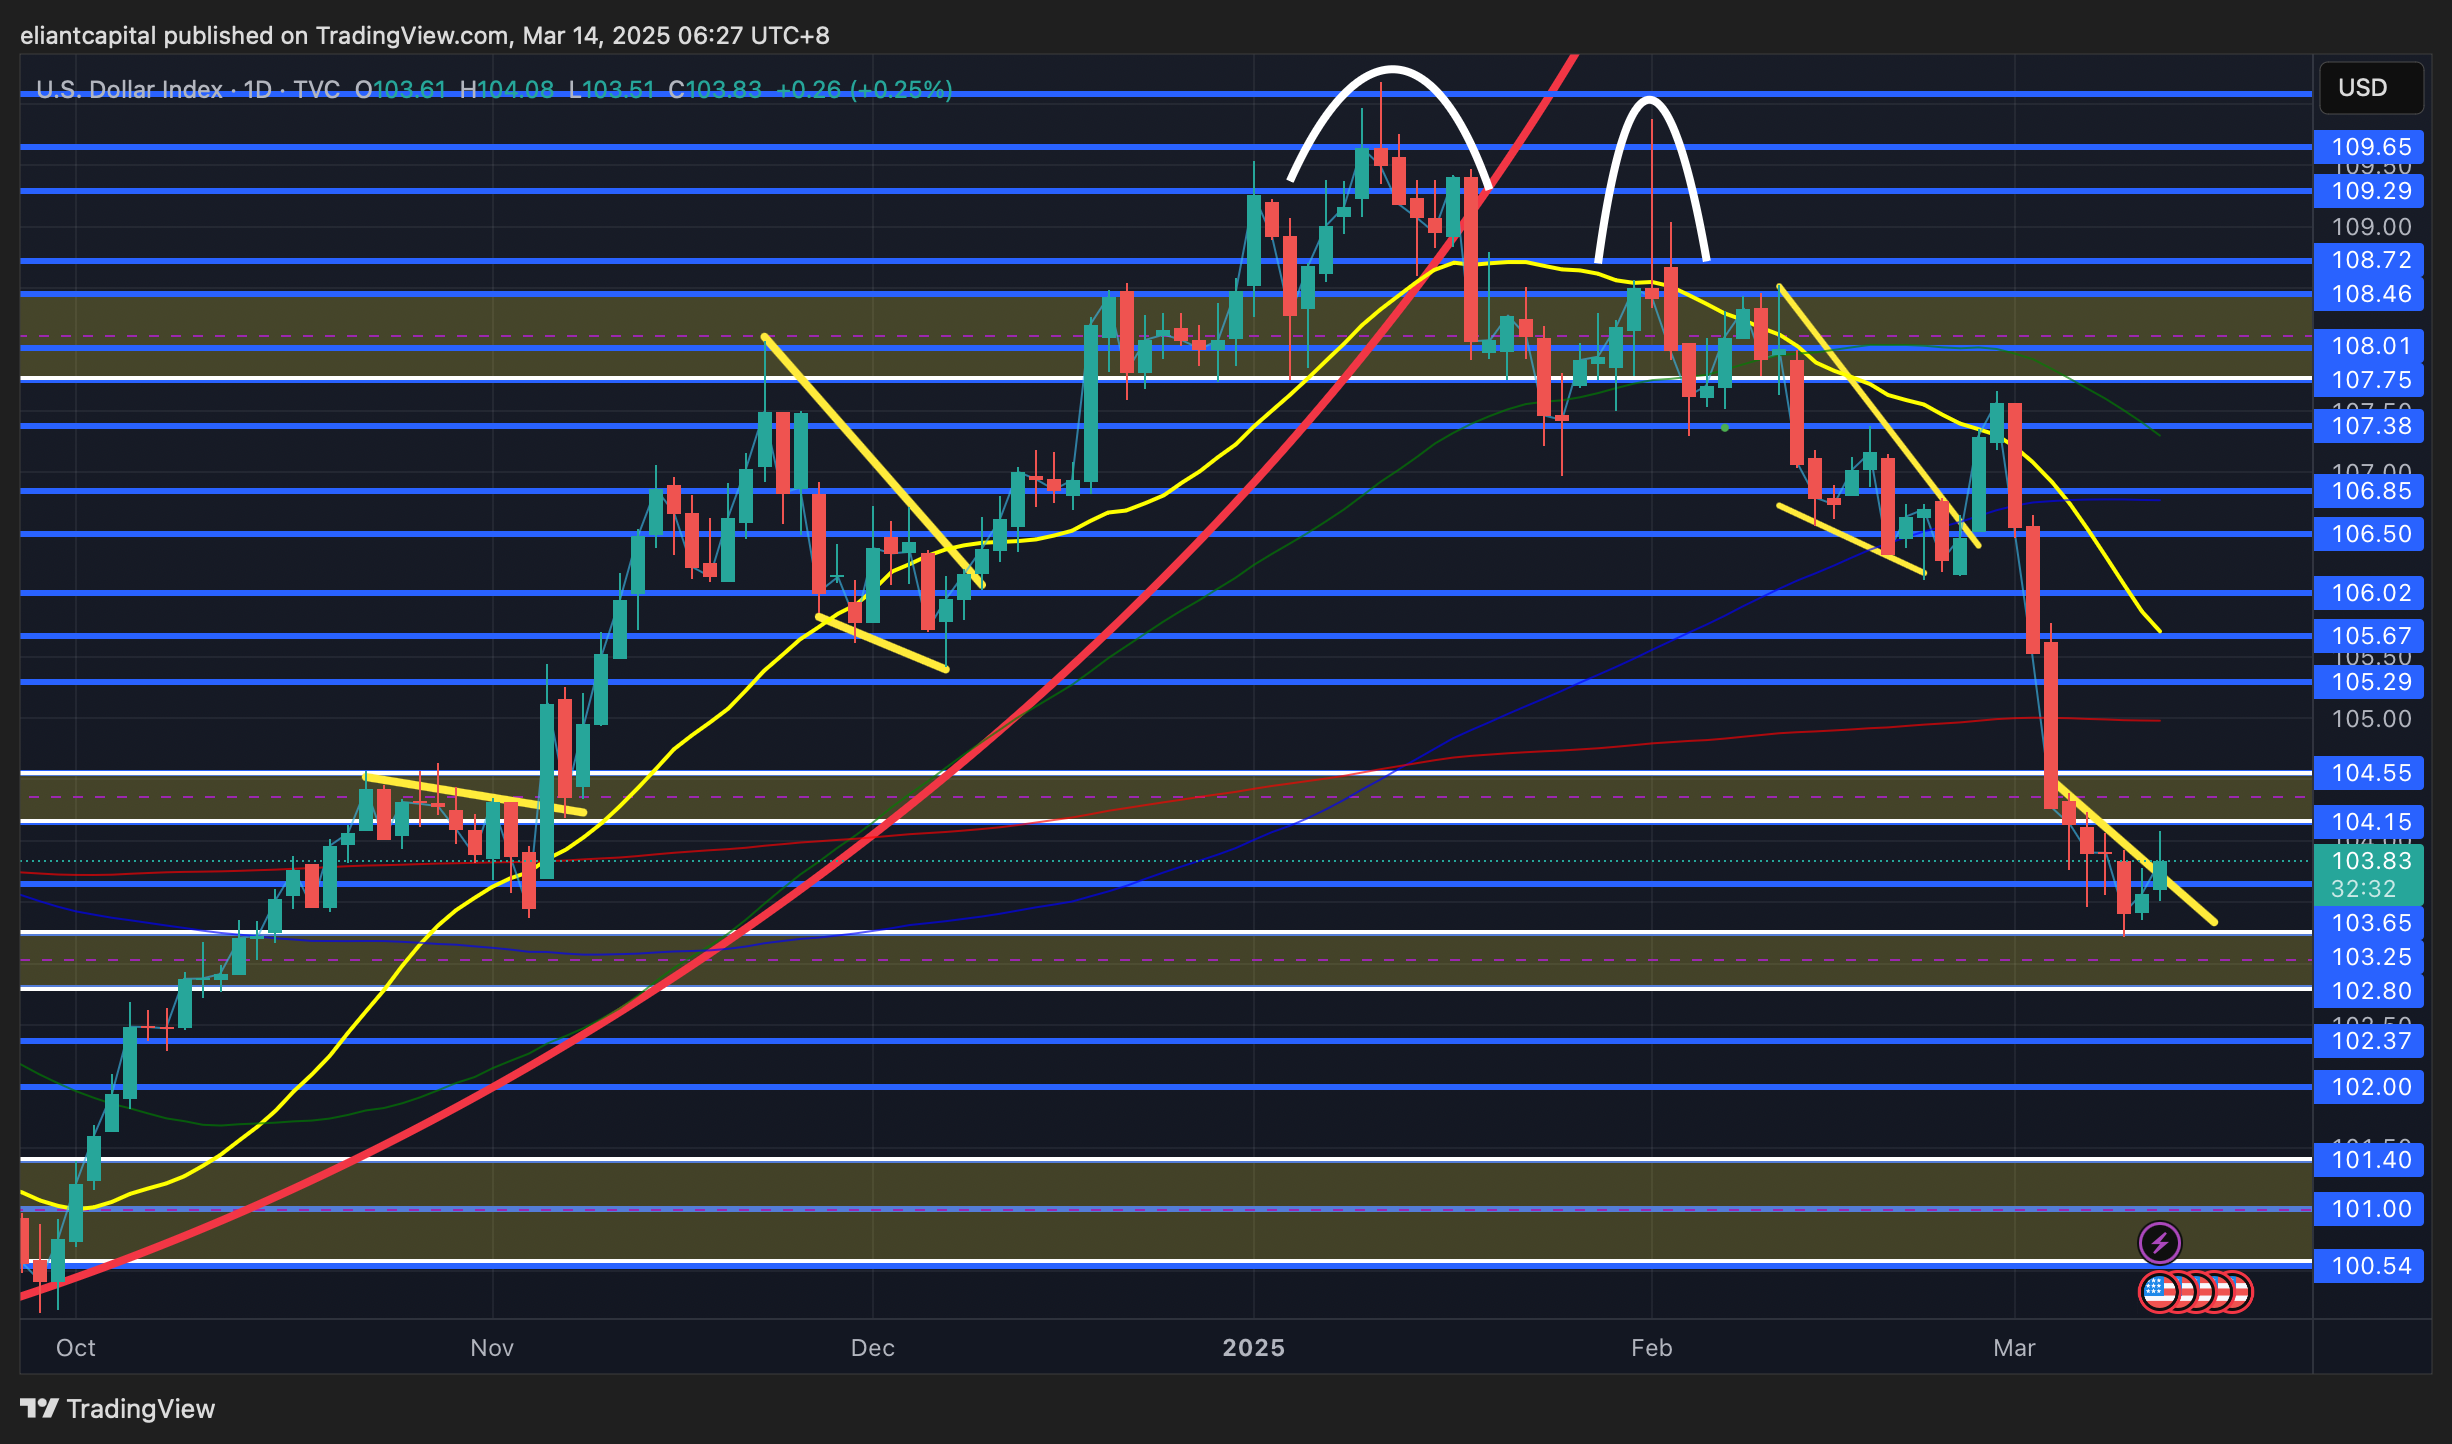Click the 100.54 price level label
The height and width of the screenshot is (1444, 2452).
coord(2369,1266)
